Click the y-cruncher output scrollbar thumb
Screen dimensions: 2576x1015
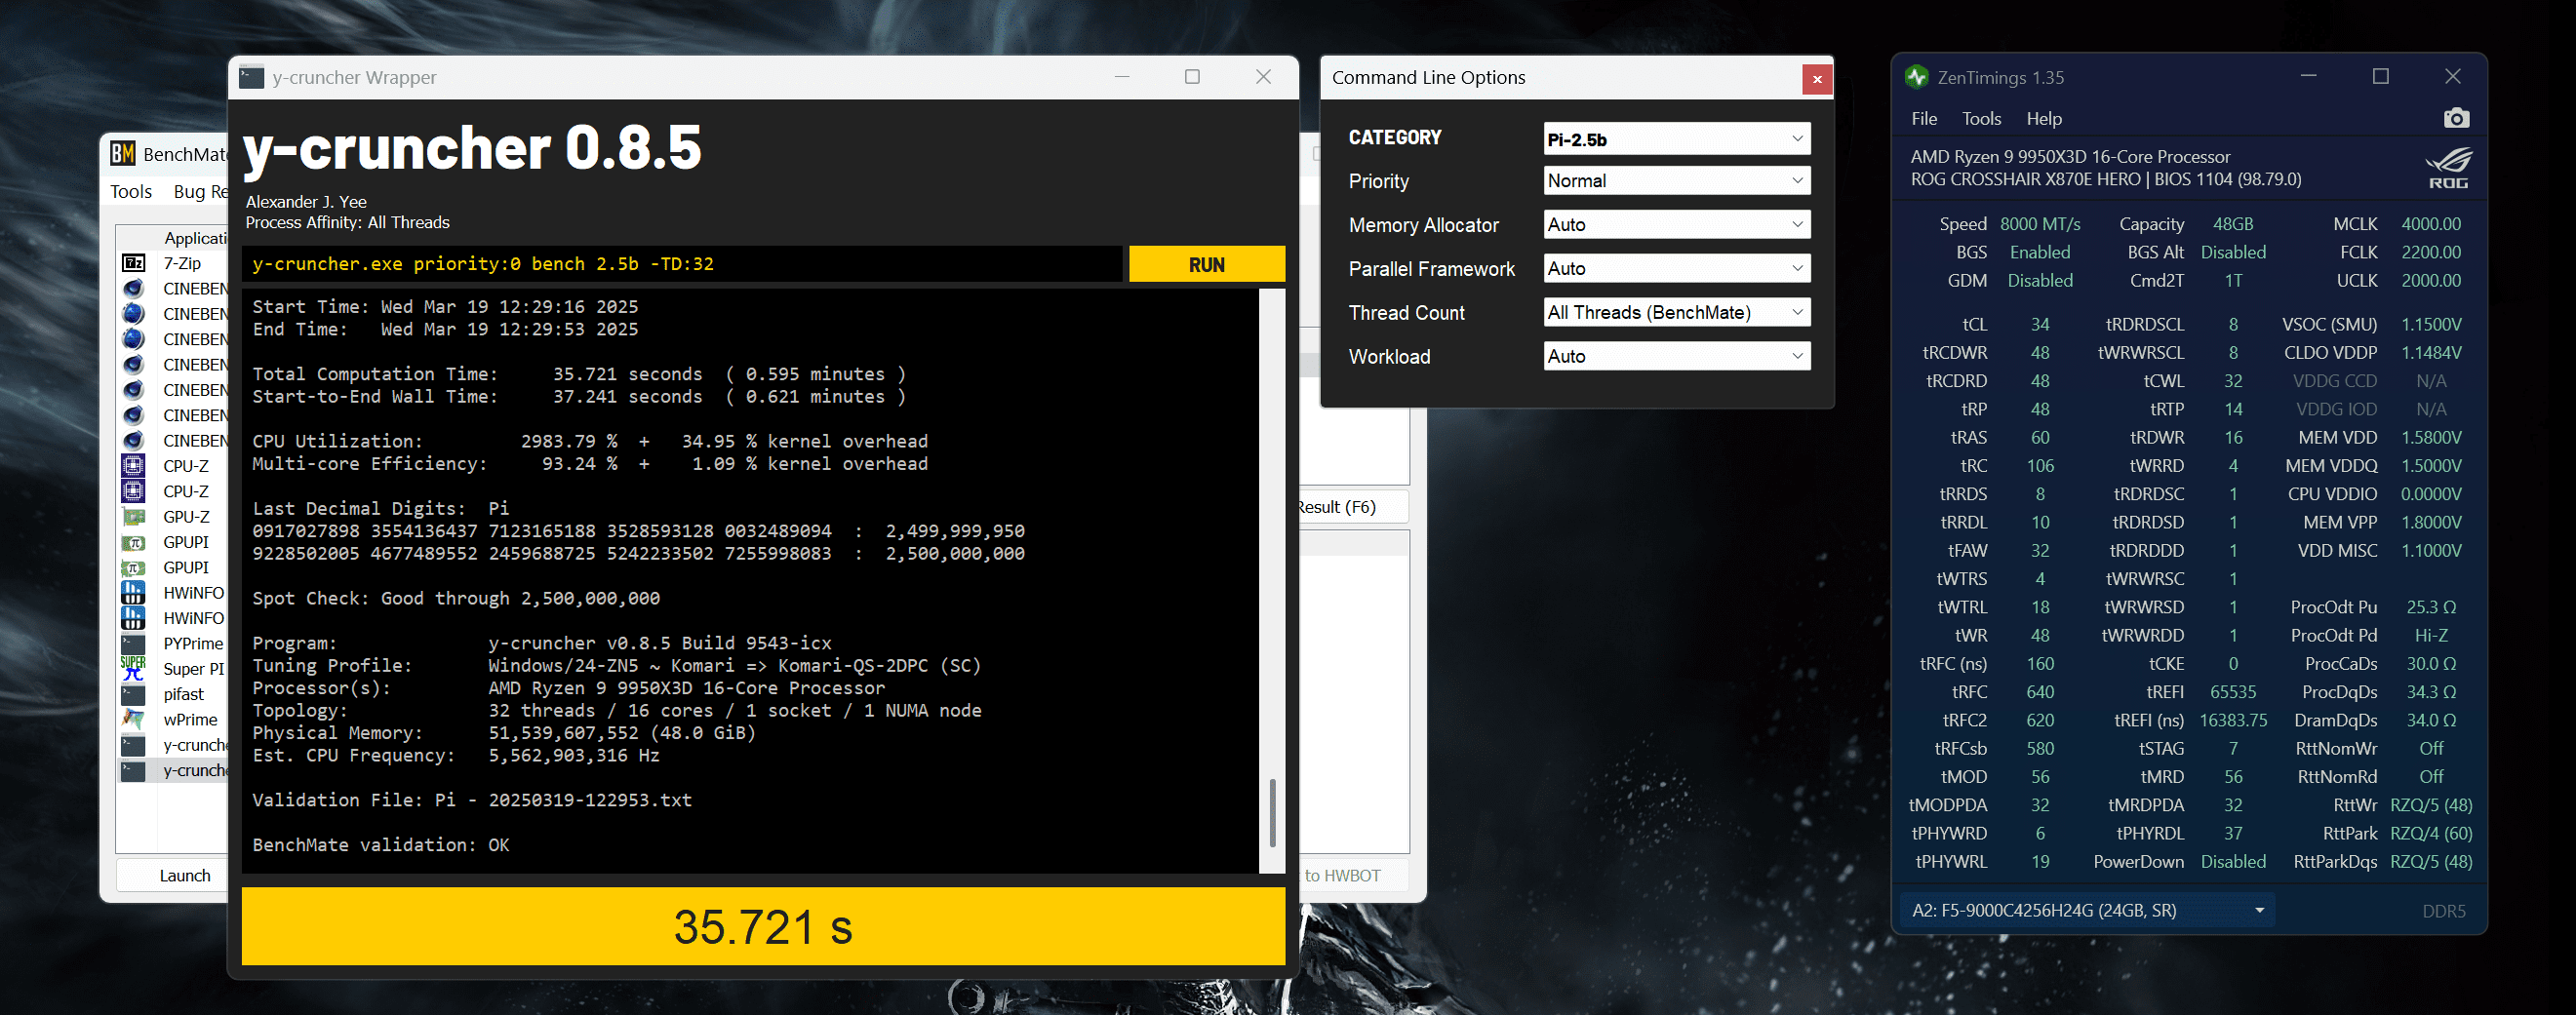point(1272,813)
